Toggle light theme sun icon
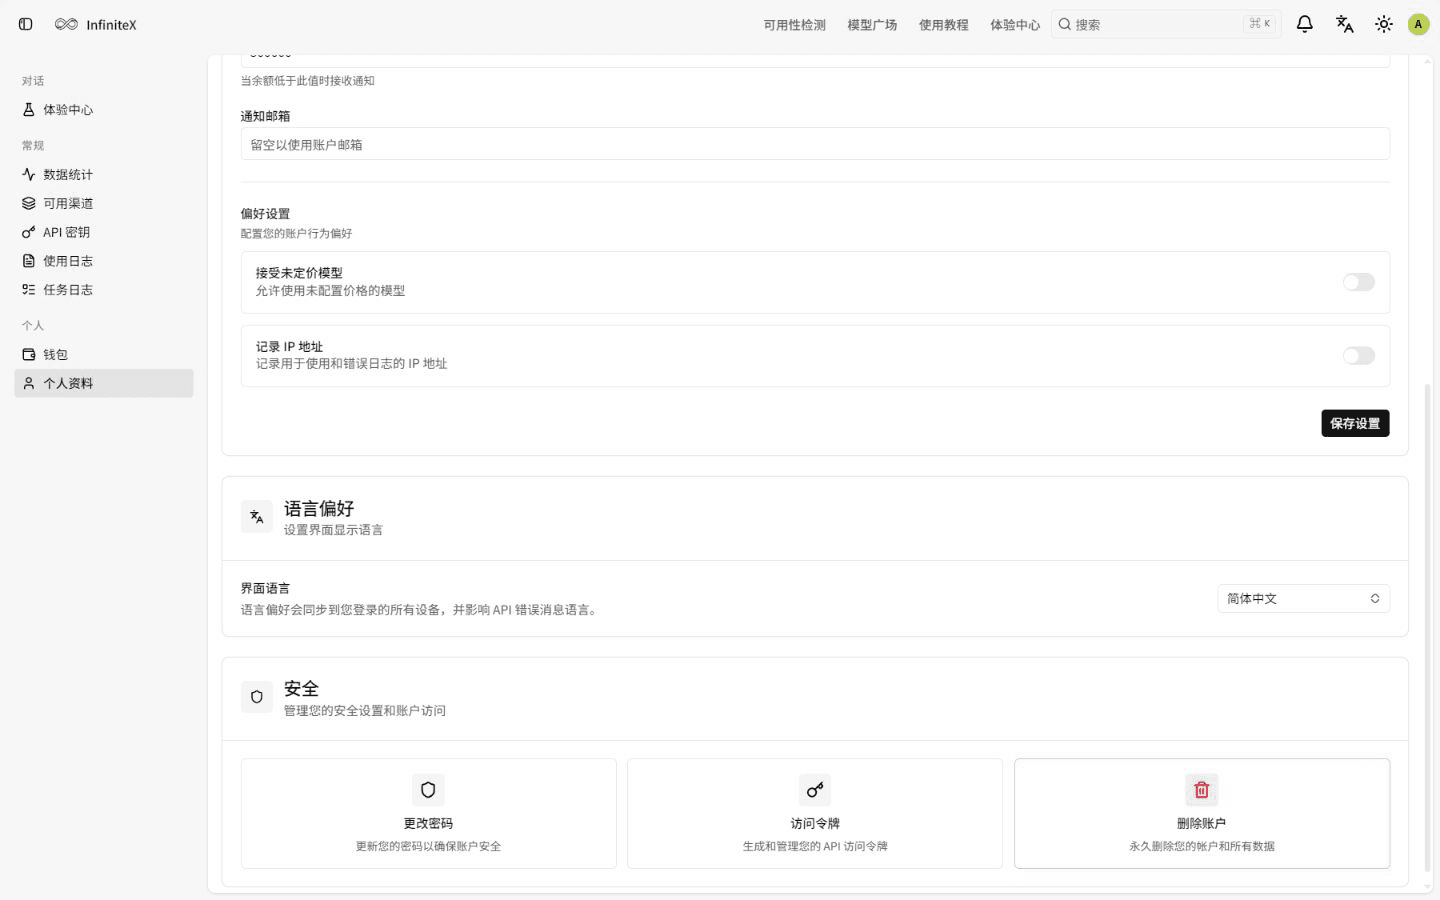Image resolution: width=1440 pixels, height=900 pixels. pos(1383,24)
